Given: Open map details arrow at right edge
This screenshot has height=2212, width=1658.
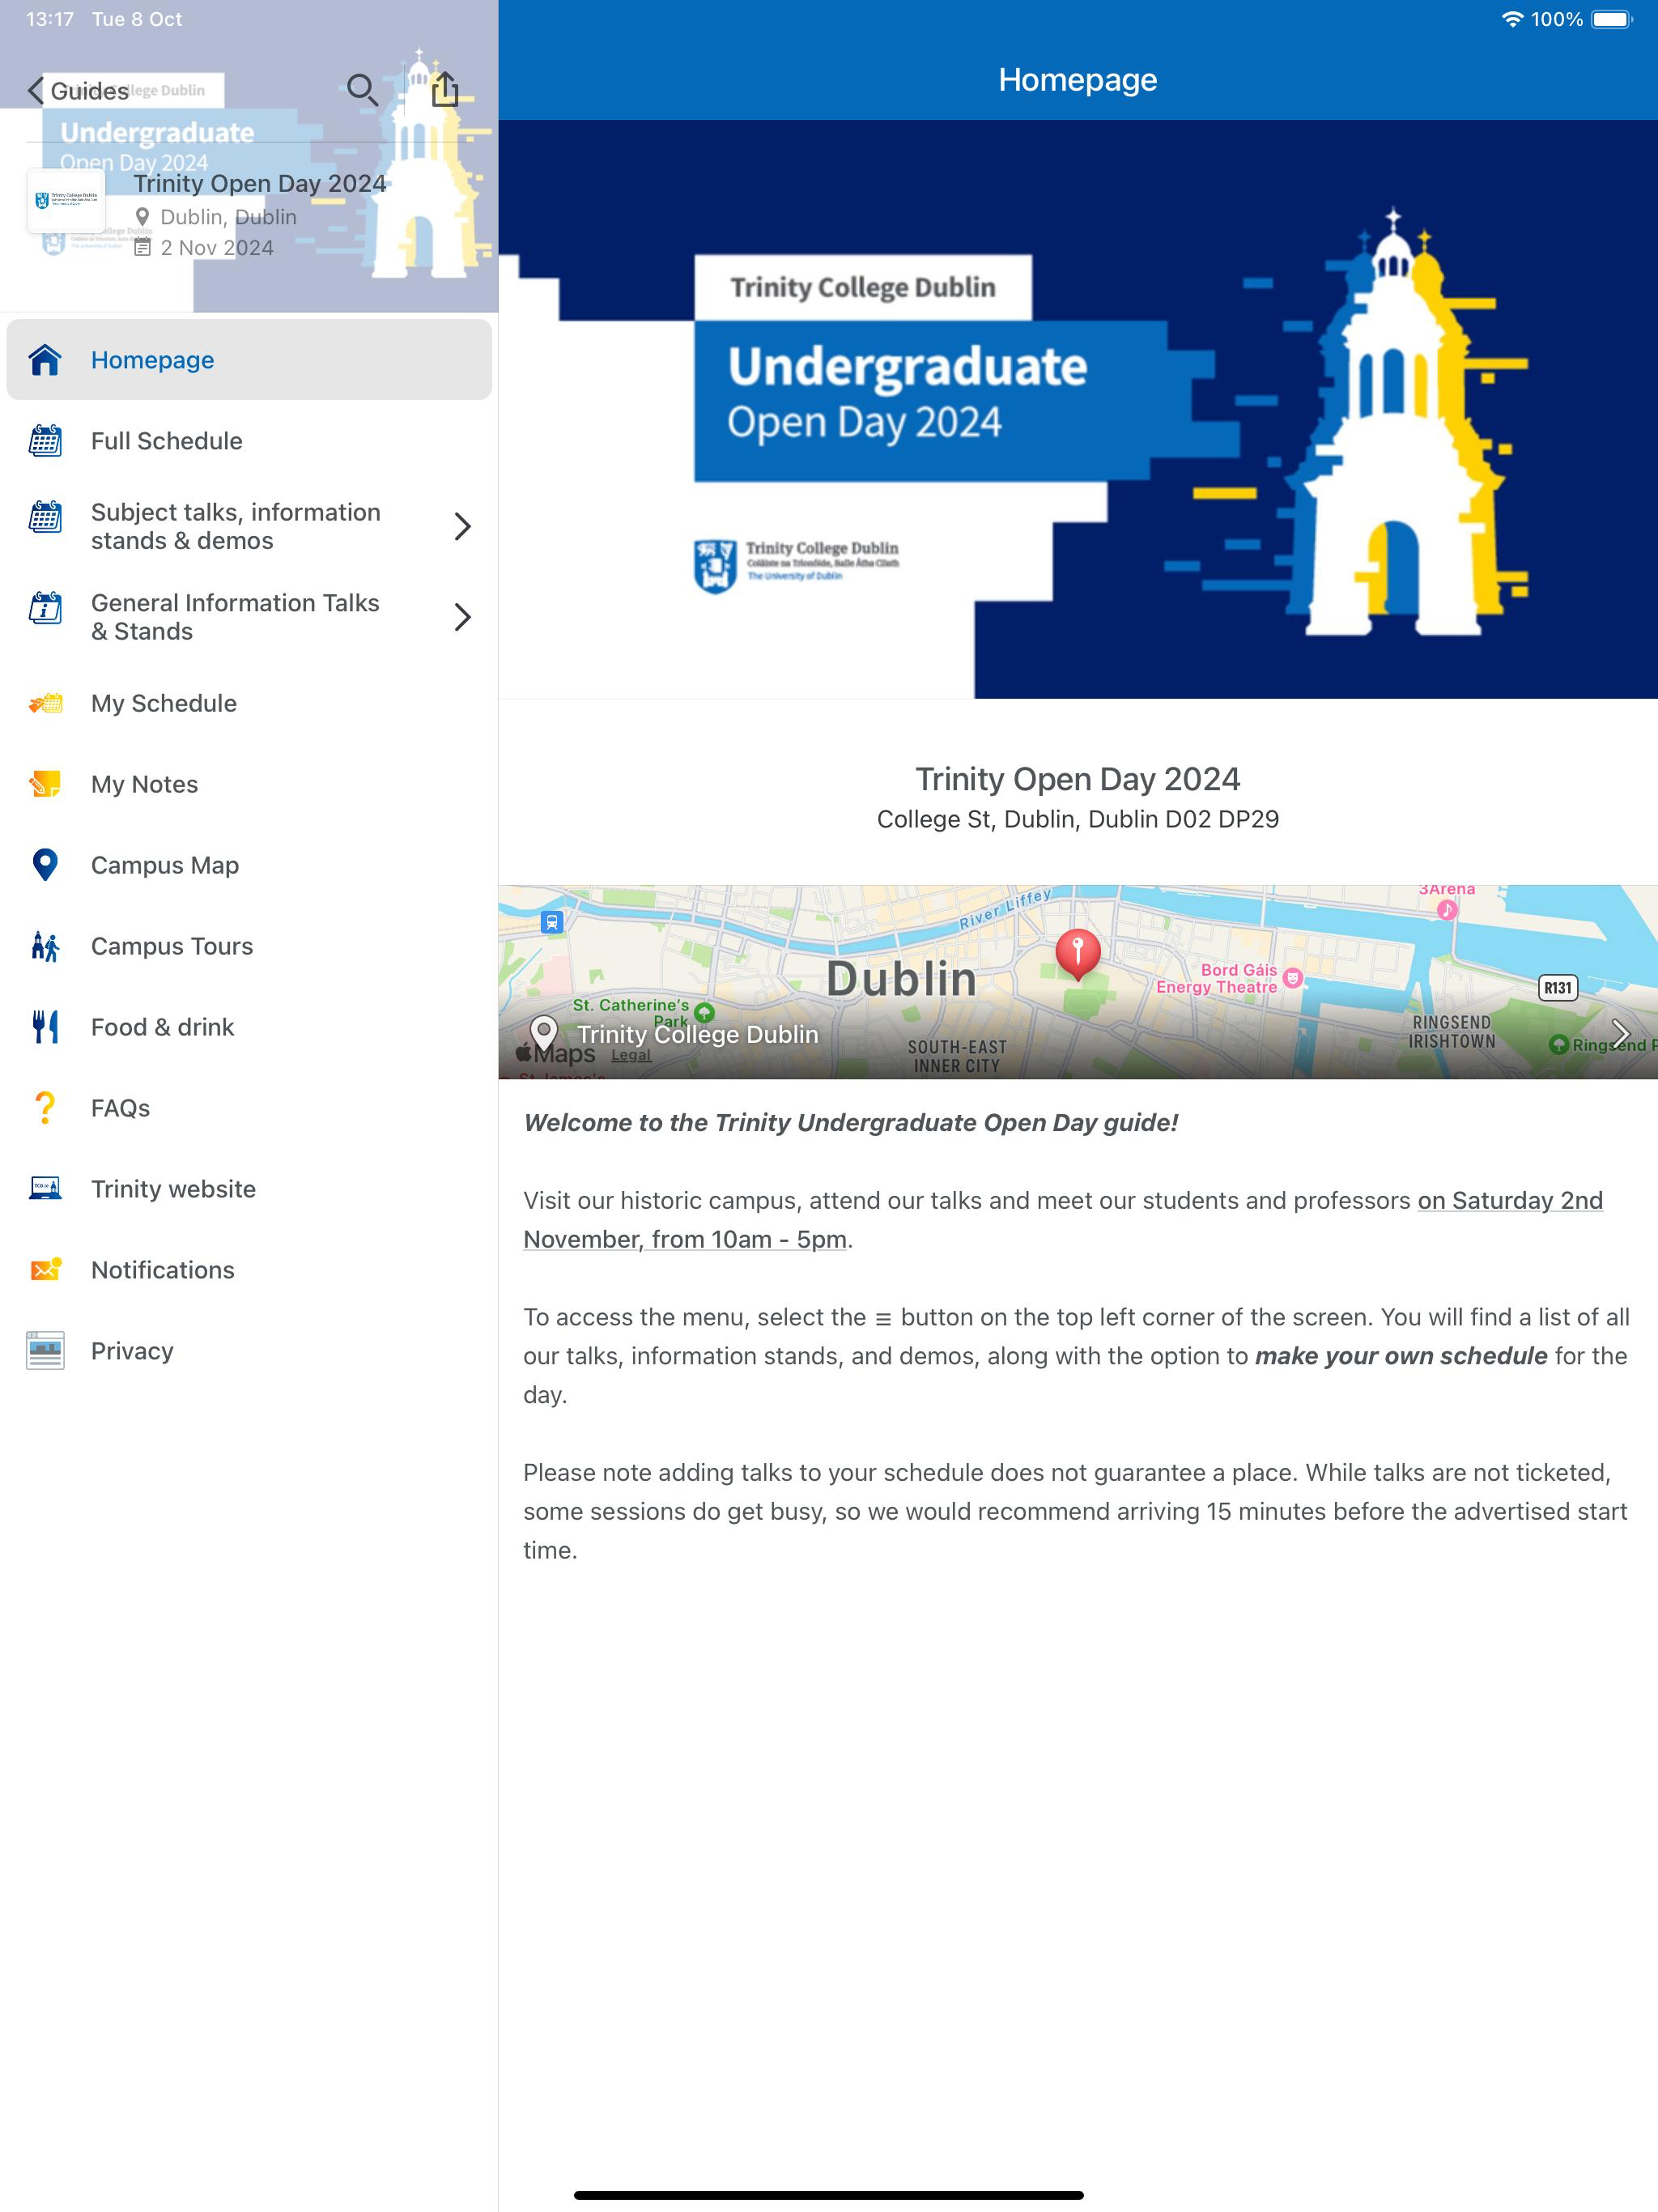Looking at the screenshot, I should coord(1620,1033).
